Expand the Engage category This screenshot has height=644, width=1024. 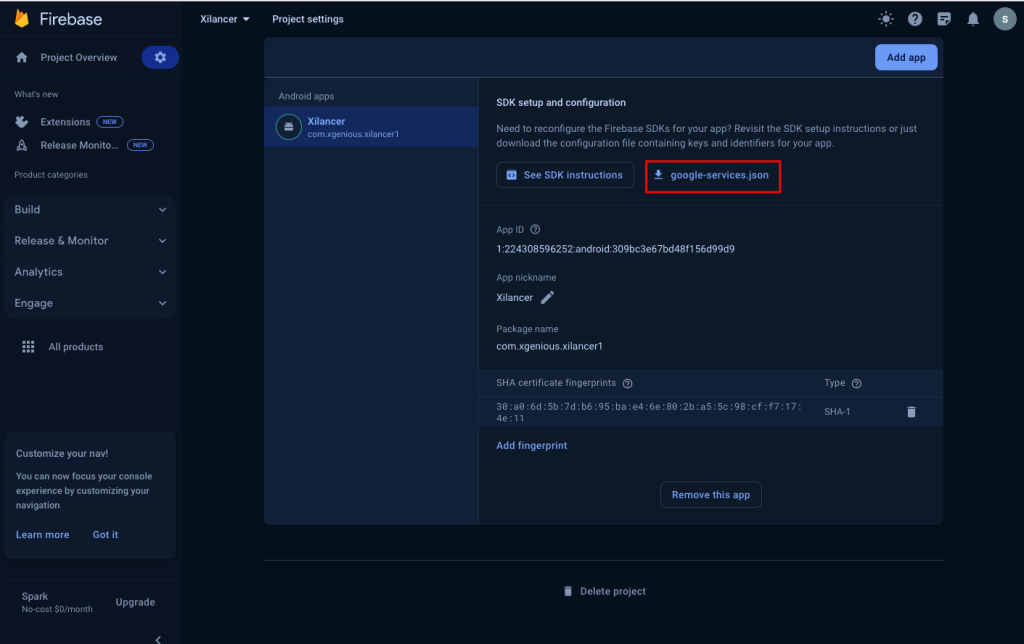(x=90, y=303)
